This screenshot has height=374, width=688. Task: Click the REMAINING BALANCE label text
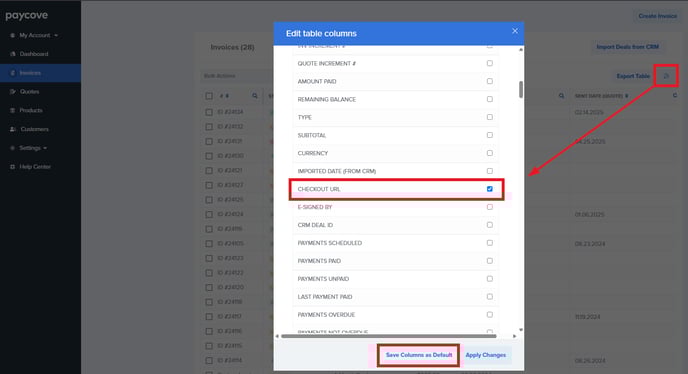pyautogui.click(x=327, y=100)
